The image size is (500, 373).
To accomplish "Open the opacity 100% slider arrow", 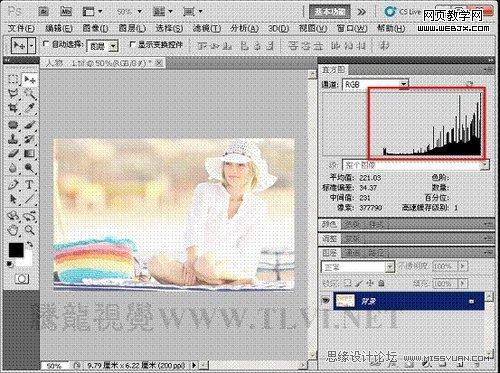I will click(x=462, y=266).
